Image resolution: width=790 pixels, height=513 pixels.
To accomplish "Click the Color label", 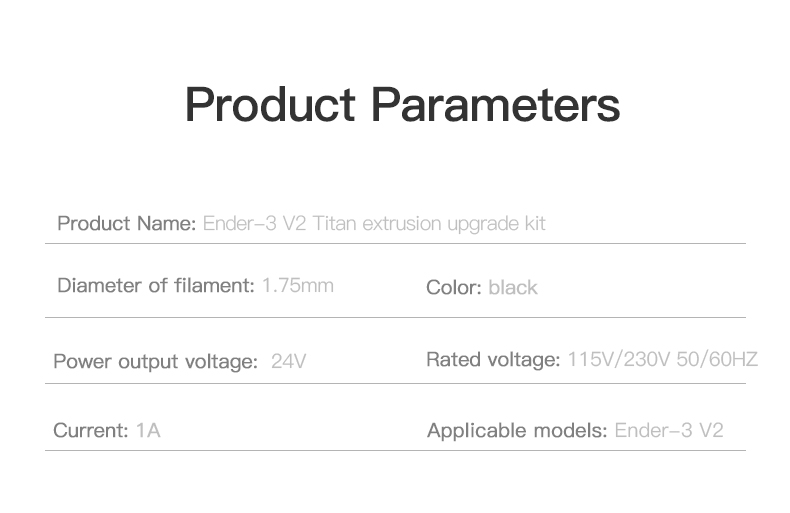I will point(454,288).
